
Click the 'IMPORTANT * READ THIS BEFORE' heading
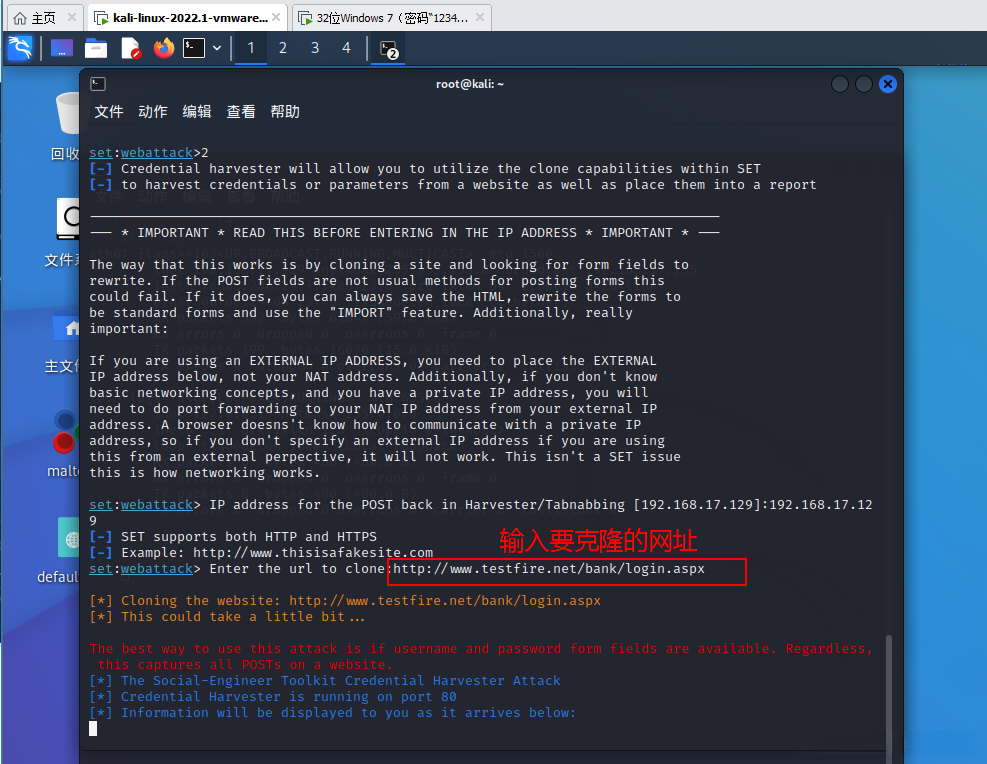pyautogui.click(x=404, y=233)
